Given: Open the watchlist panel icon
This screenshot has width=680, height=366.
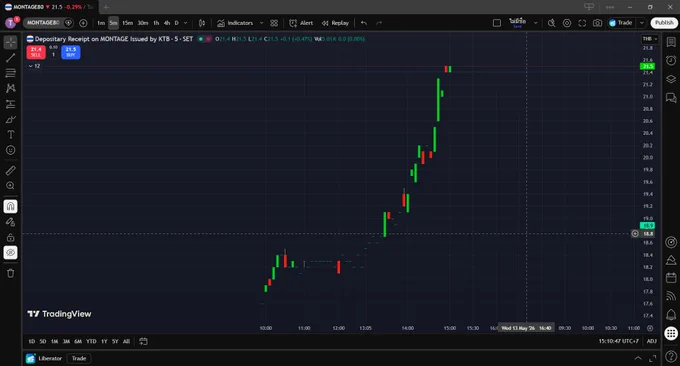Looking at the screenshot, I should point(671,42).
